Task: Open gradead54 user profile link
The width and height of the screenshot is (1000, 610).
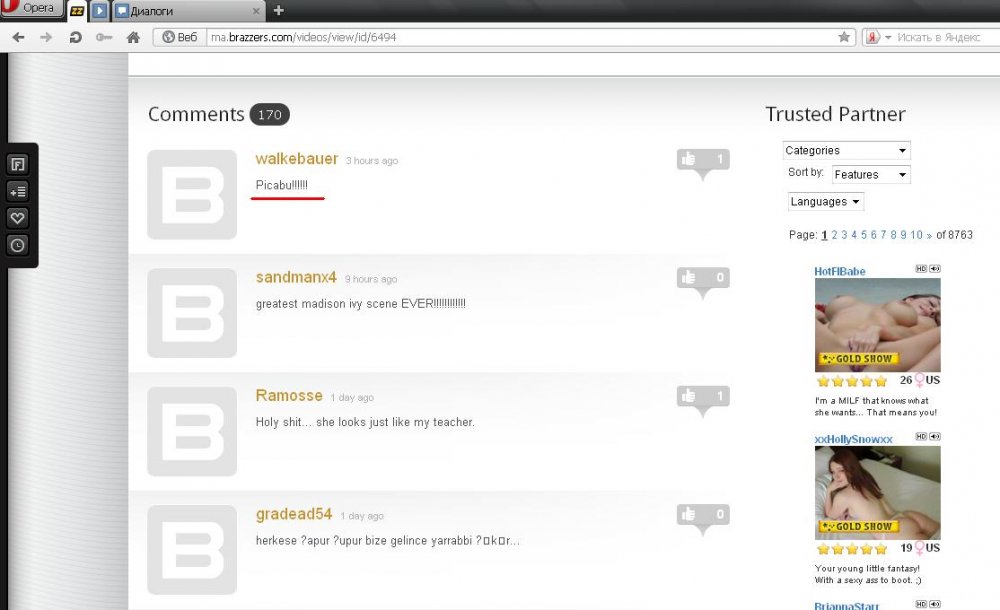Action: click(294, 514)
